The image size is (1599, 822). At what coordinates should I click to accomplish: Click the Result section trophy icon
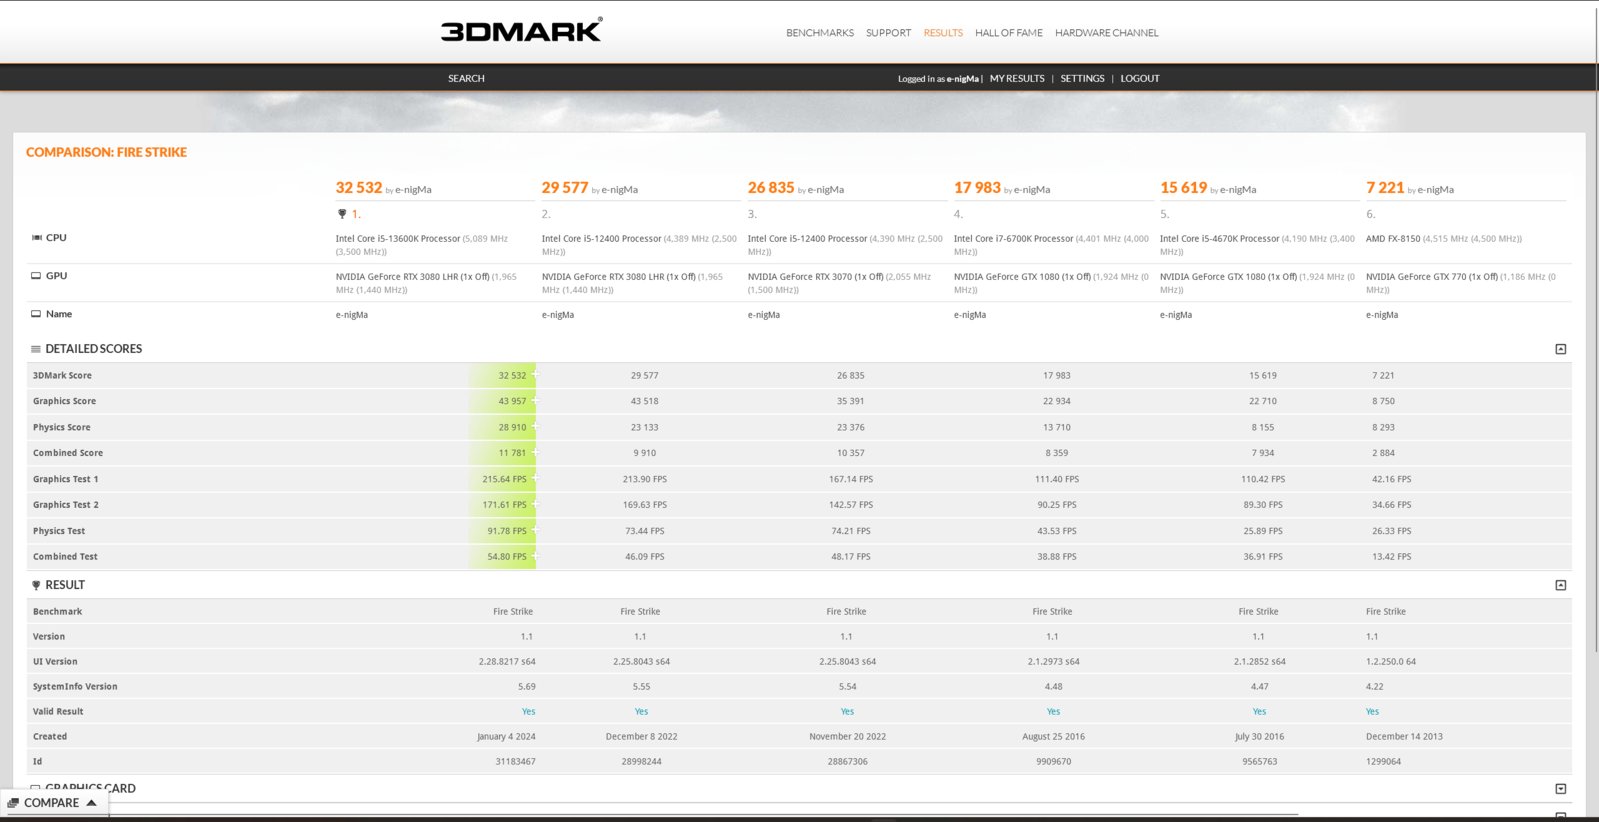pyautogui.click(x=36, y=585)
